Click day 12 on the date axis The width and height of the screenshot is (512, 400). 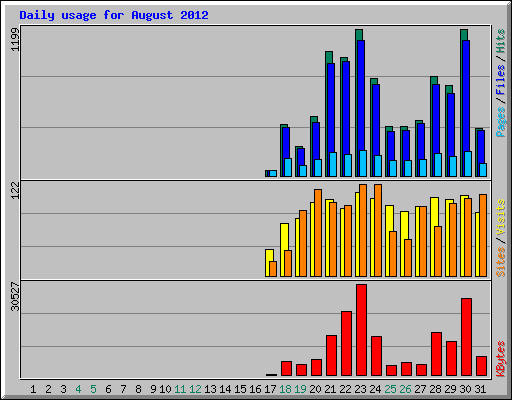pyautogui.click(x=195, y=389)
